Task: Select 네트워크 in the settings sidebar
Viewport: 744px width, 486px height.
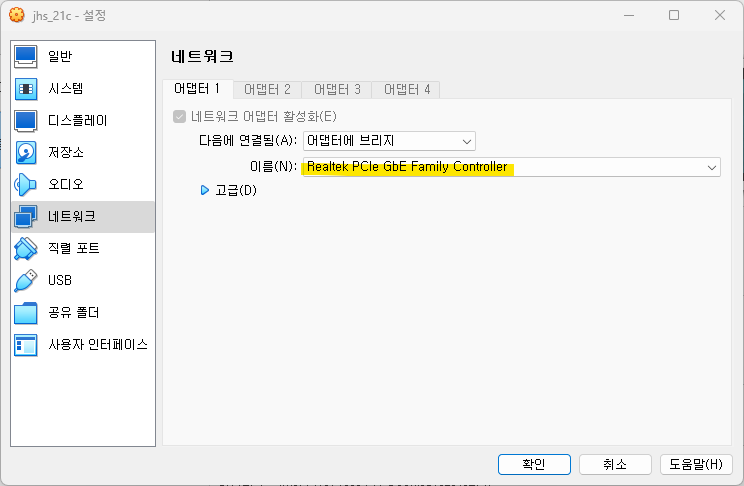Action: pos(83,217)
